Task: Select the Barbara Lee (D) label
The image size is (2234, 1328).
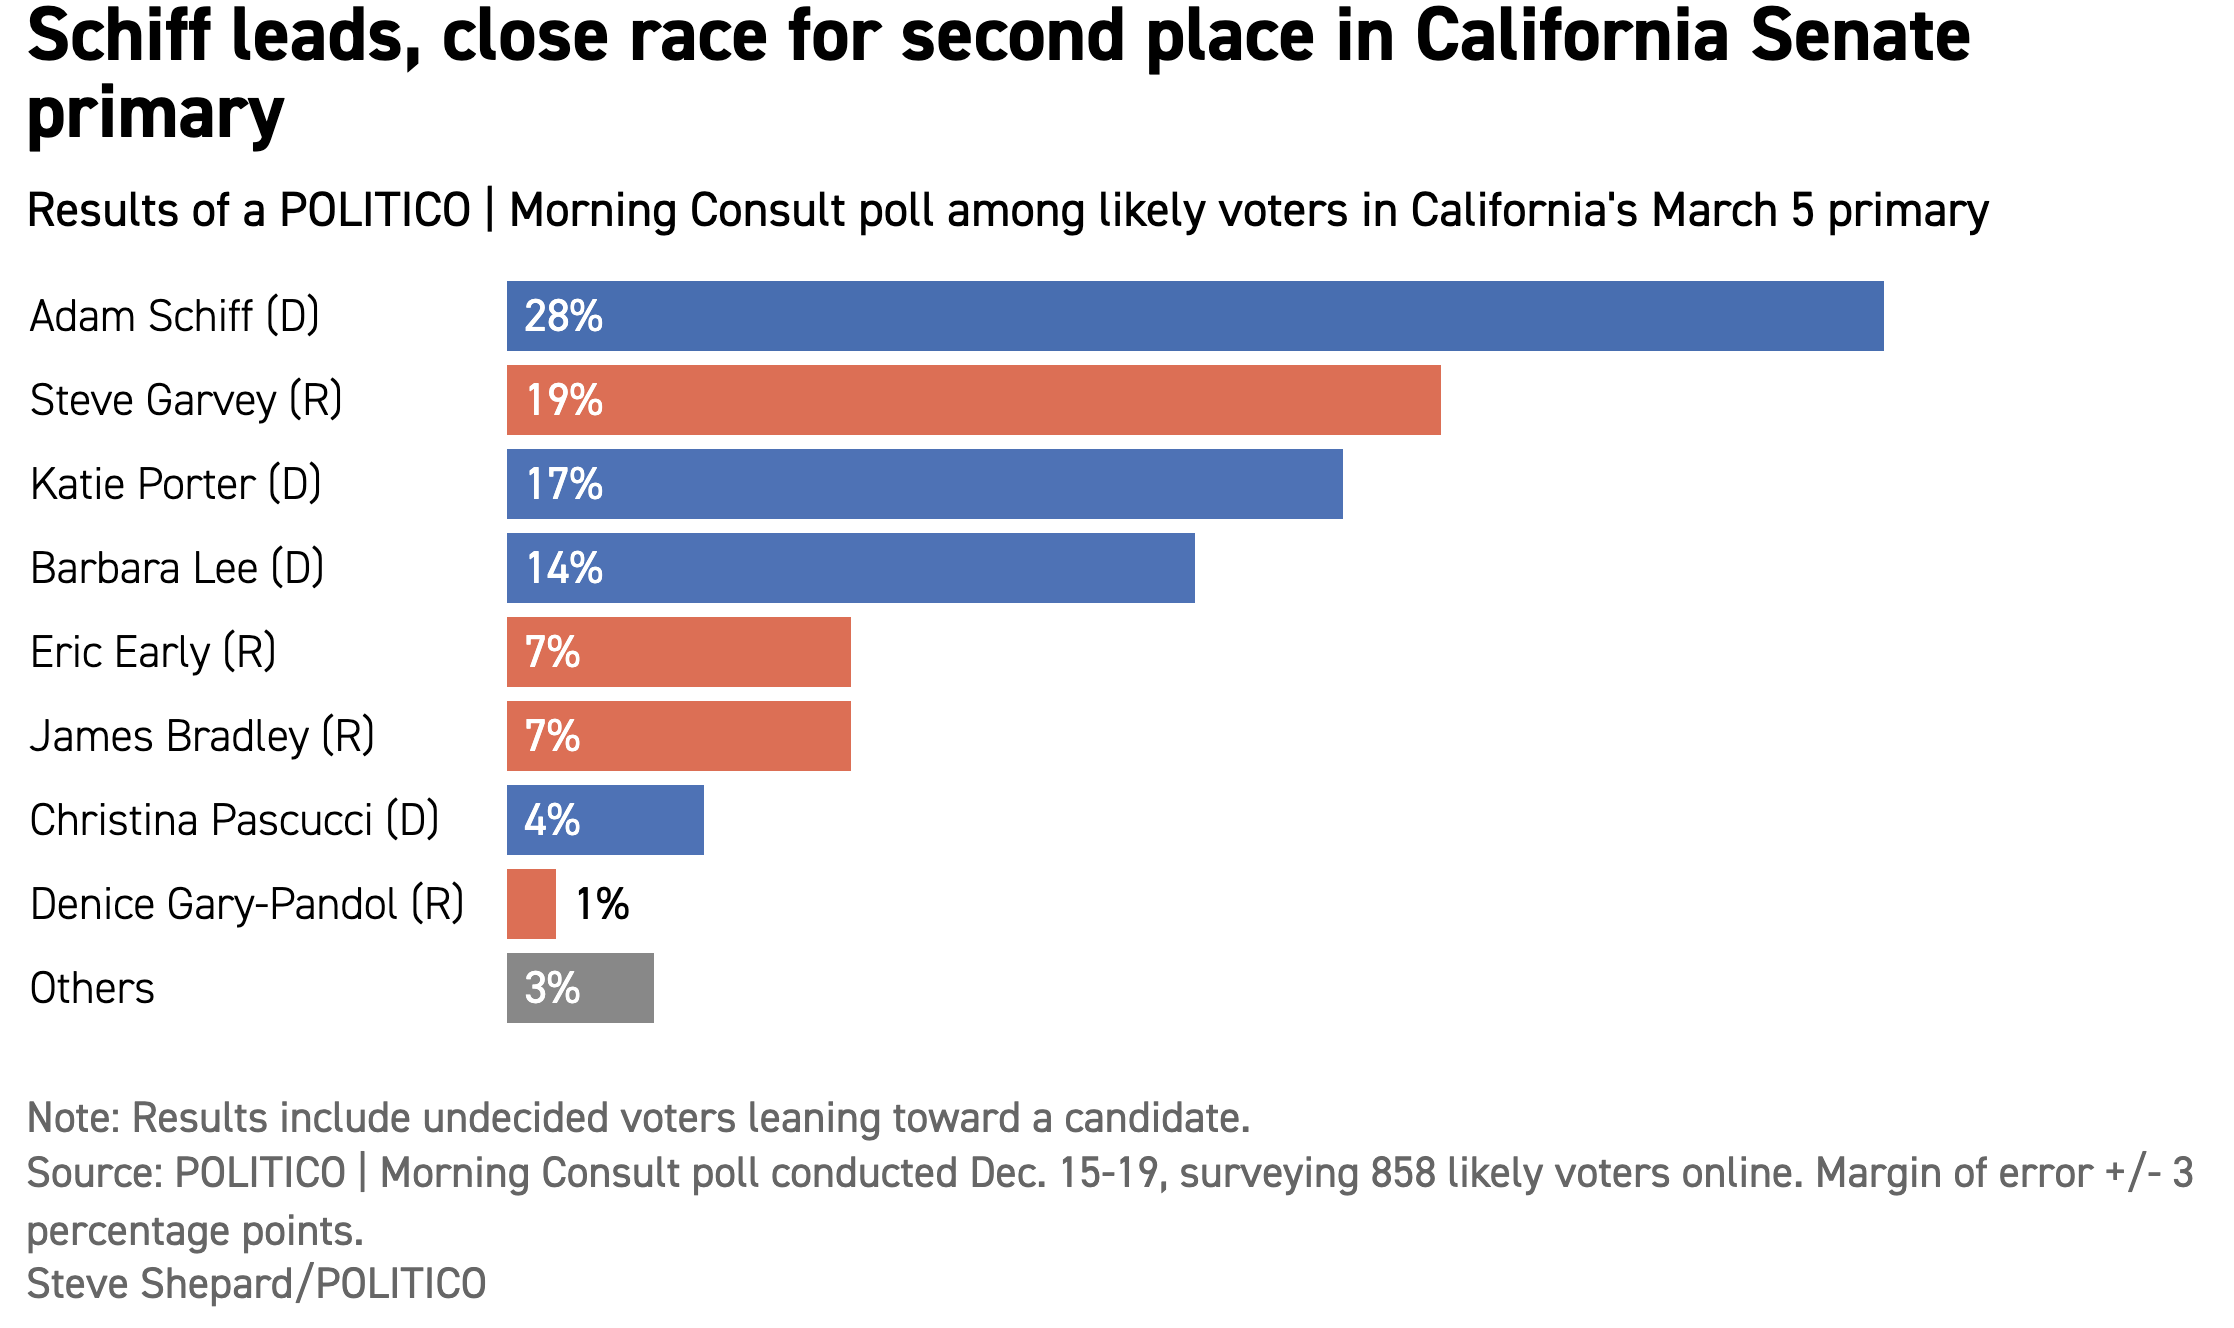Action: click(177, 568)
